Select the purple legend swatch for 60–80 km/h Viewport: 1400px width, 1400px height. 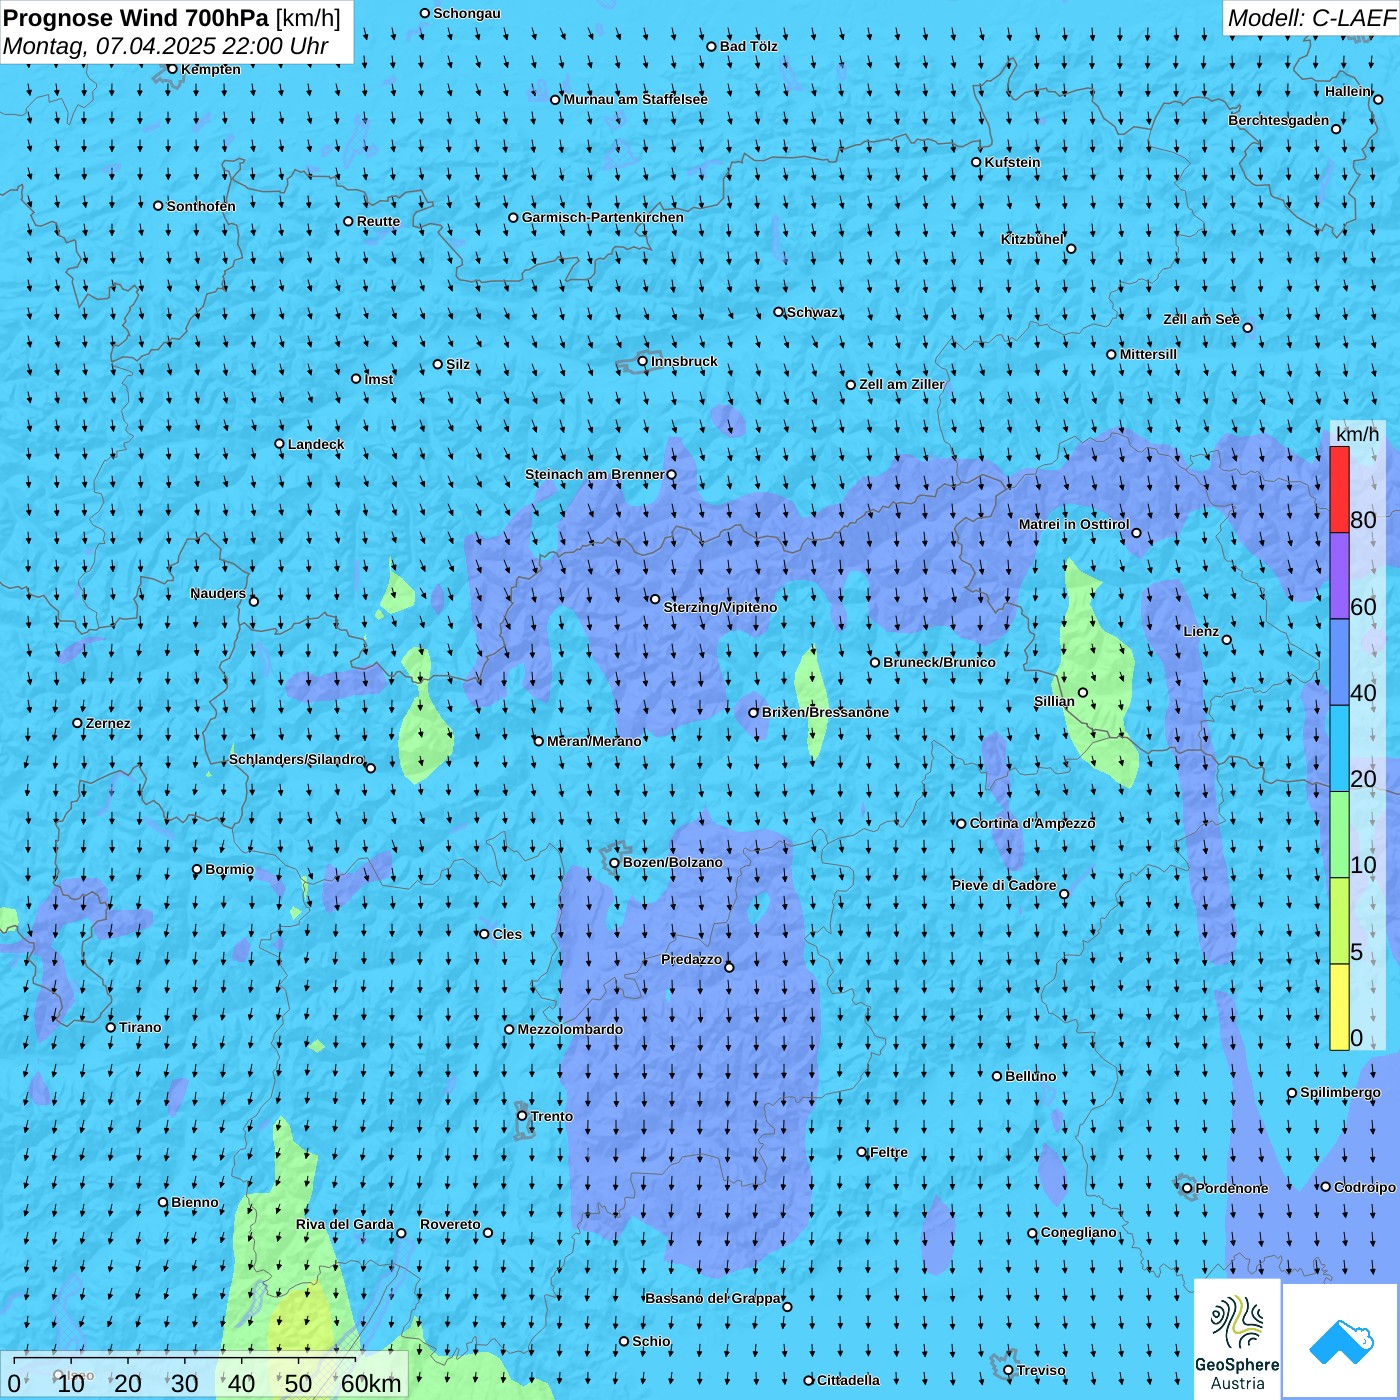1339,576
